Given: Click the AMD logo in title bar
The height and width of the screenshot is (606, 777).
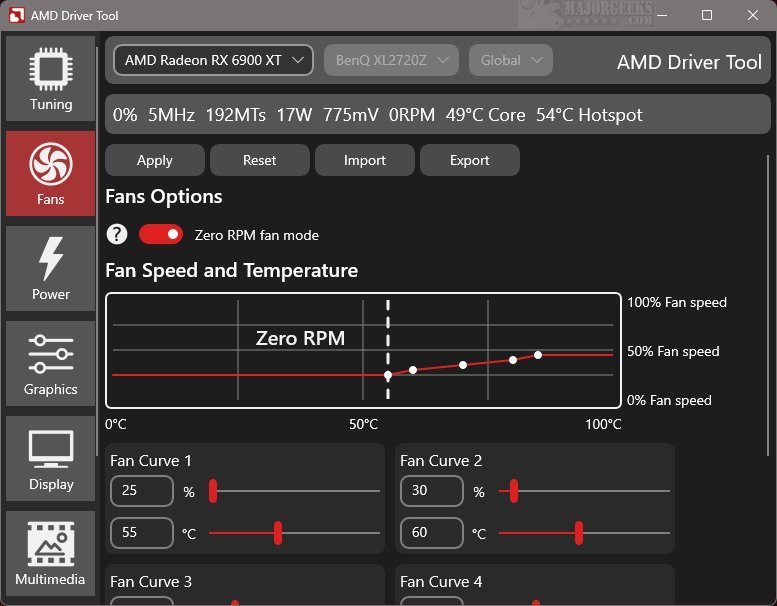Looking at the screenshot, I should [15, 15].
